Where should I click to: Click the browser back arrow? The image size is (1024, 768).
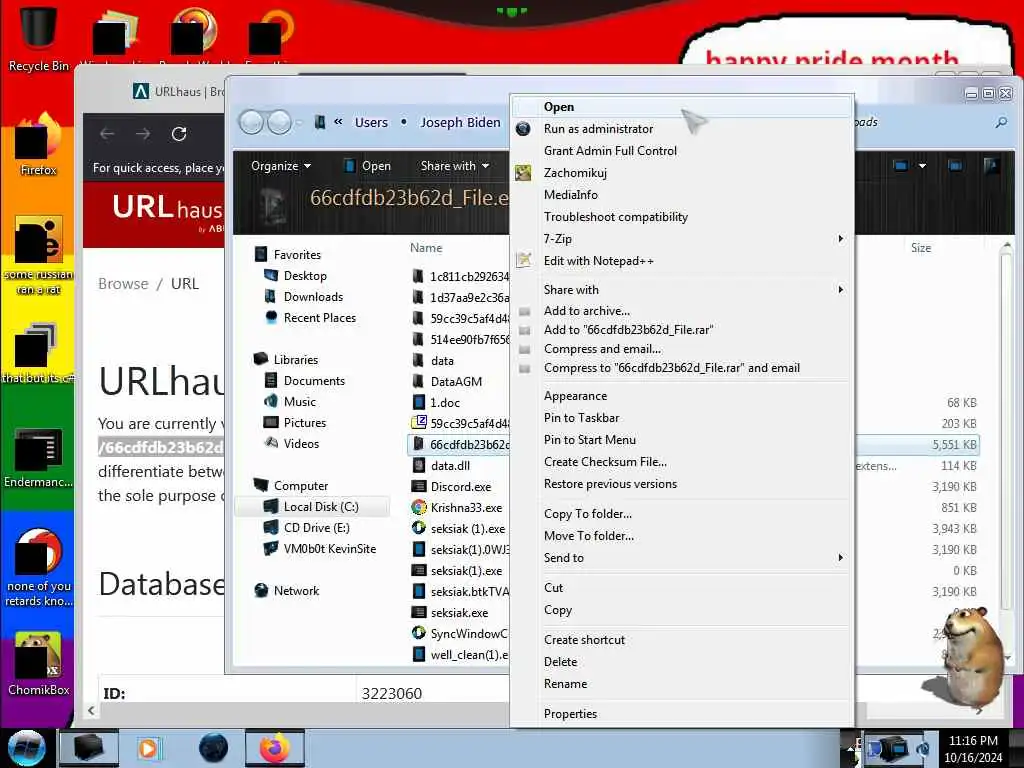[x=107, y=134]
